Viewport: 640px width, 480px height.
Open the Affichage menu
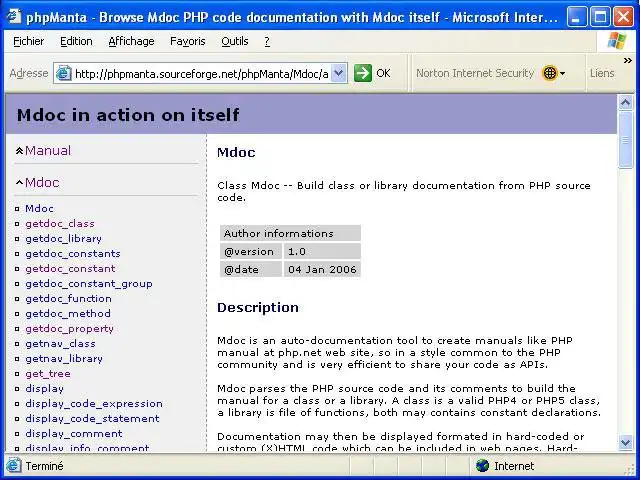[131, 41]
